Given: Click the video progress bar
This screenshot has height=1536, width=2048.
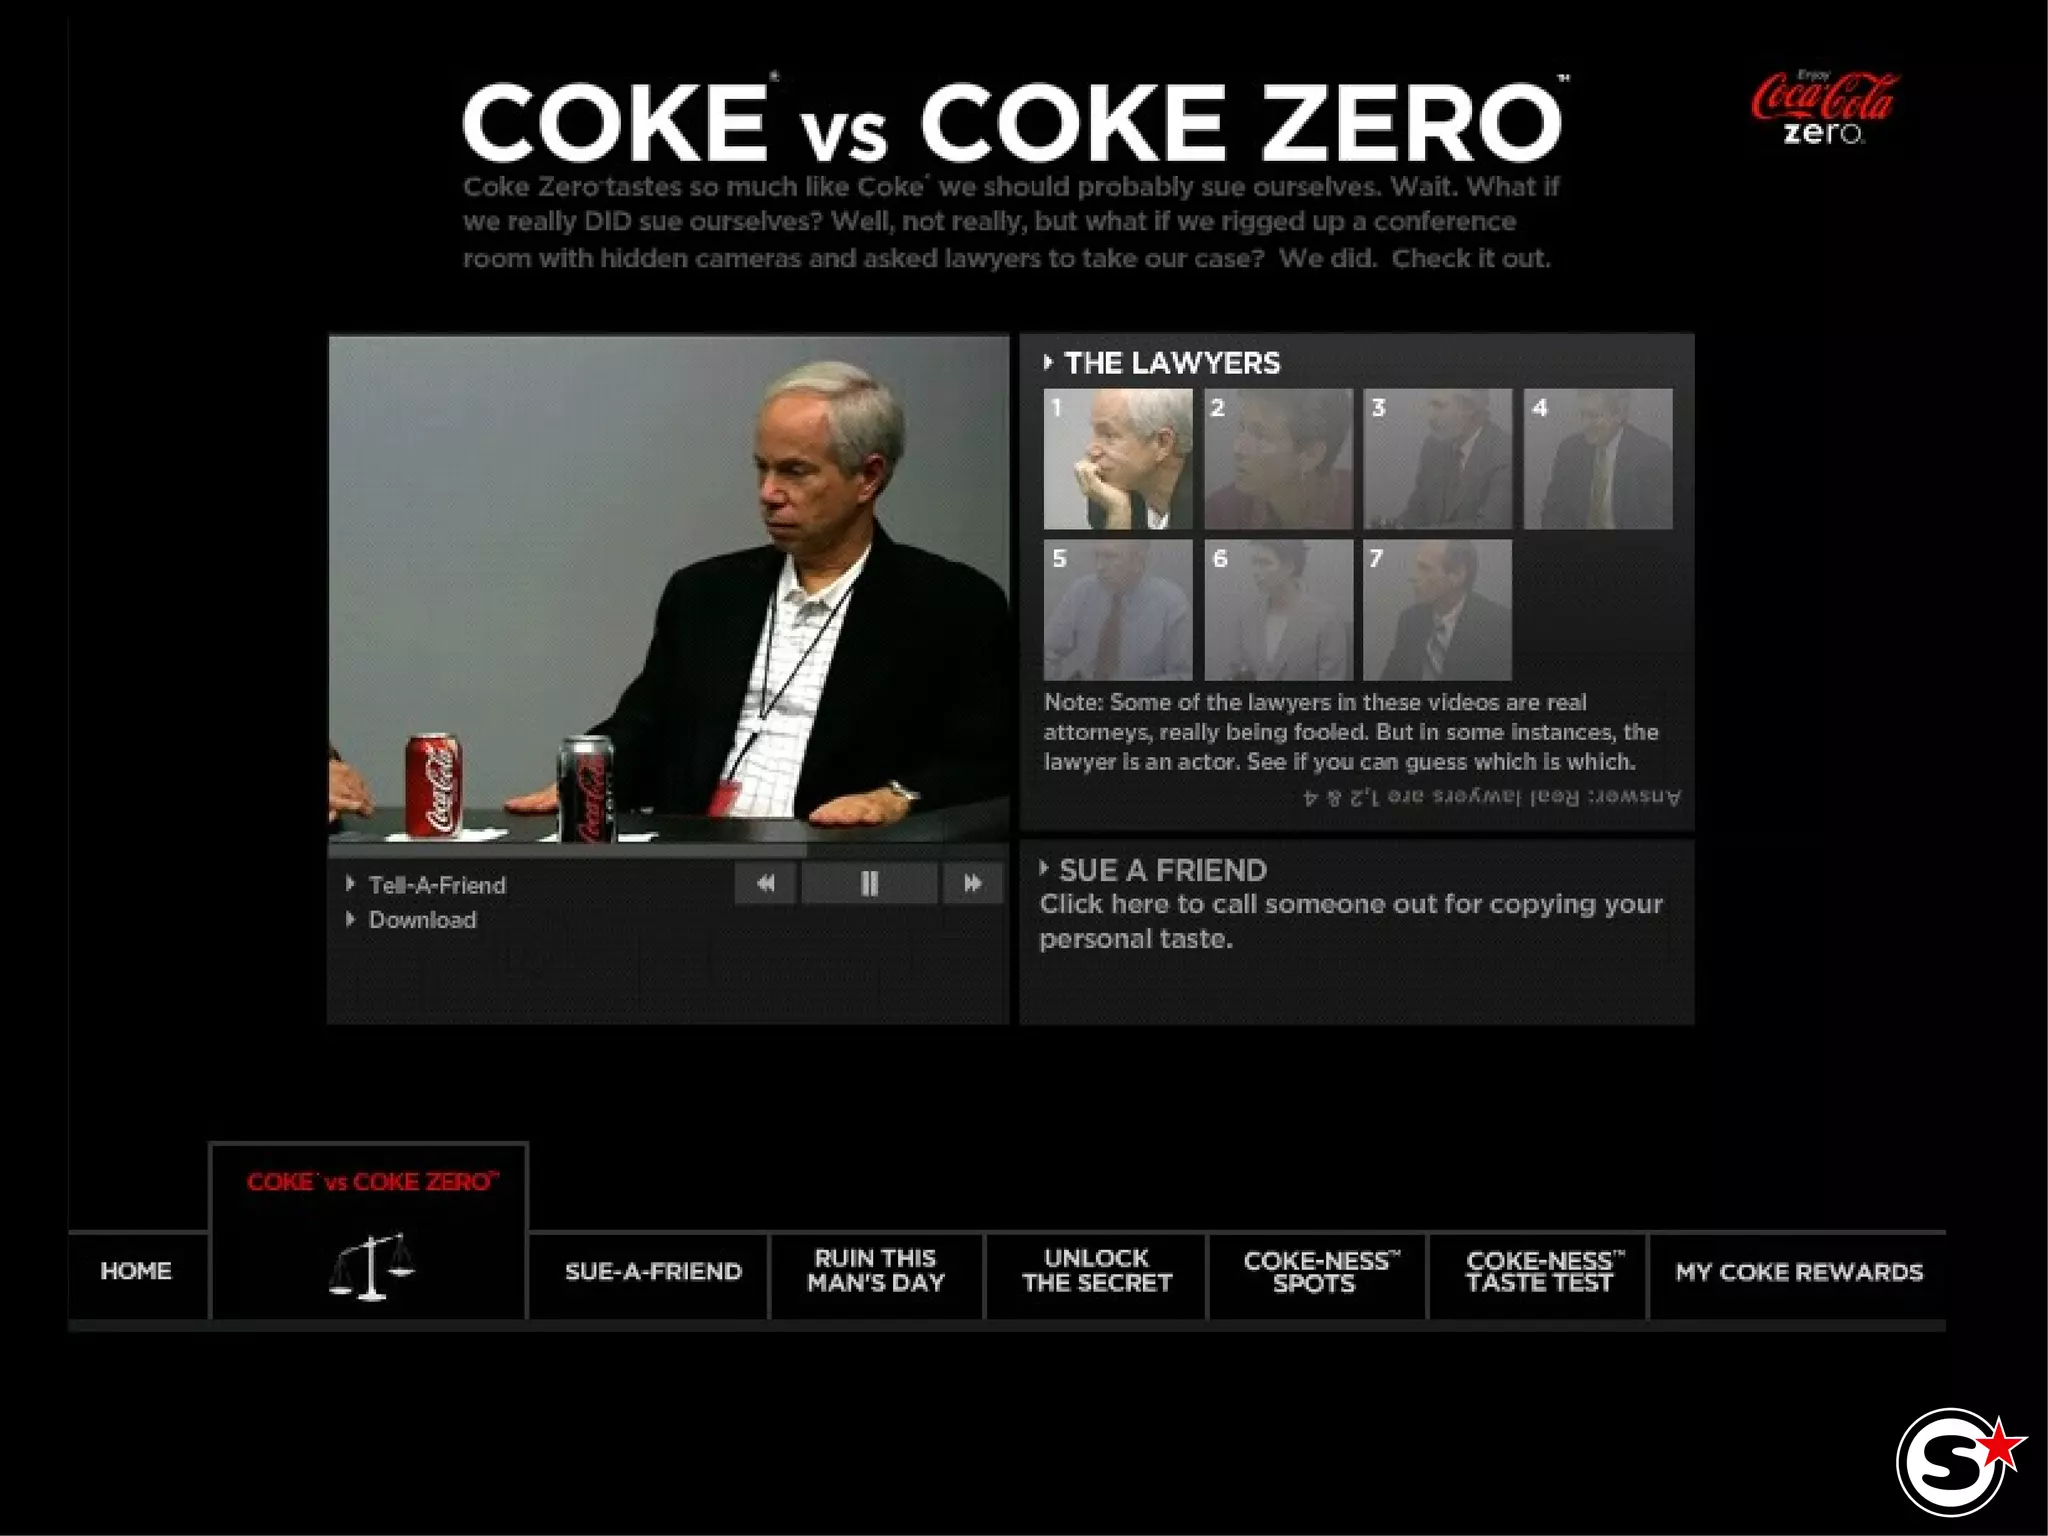Looking at the screenshot, I should click(x=668, y=851).
